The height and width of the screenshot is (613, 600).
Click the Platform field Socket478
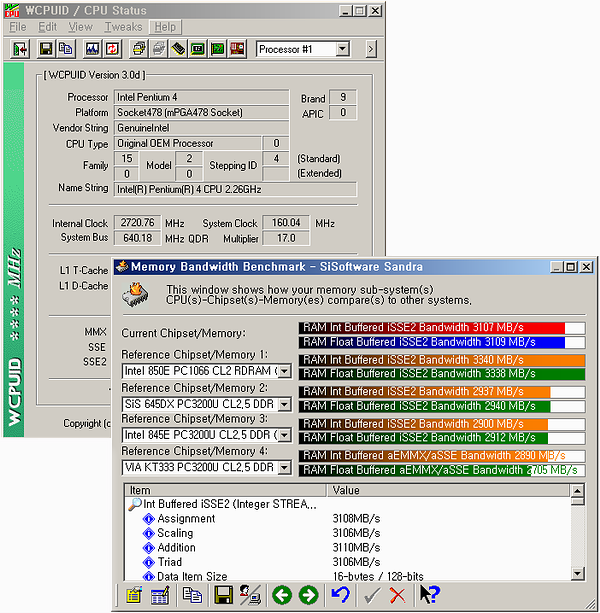(201, 113)
